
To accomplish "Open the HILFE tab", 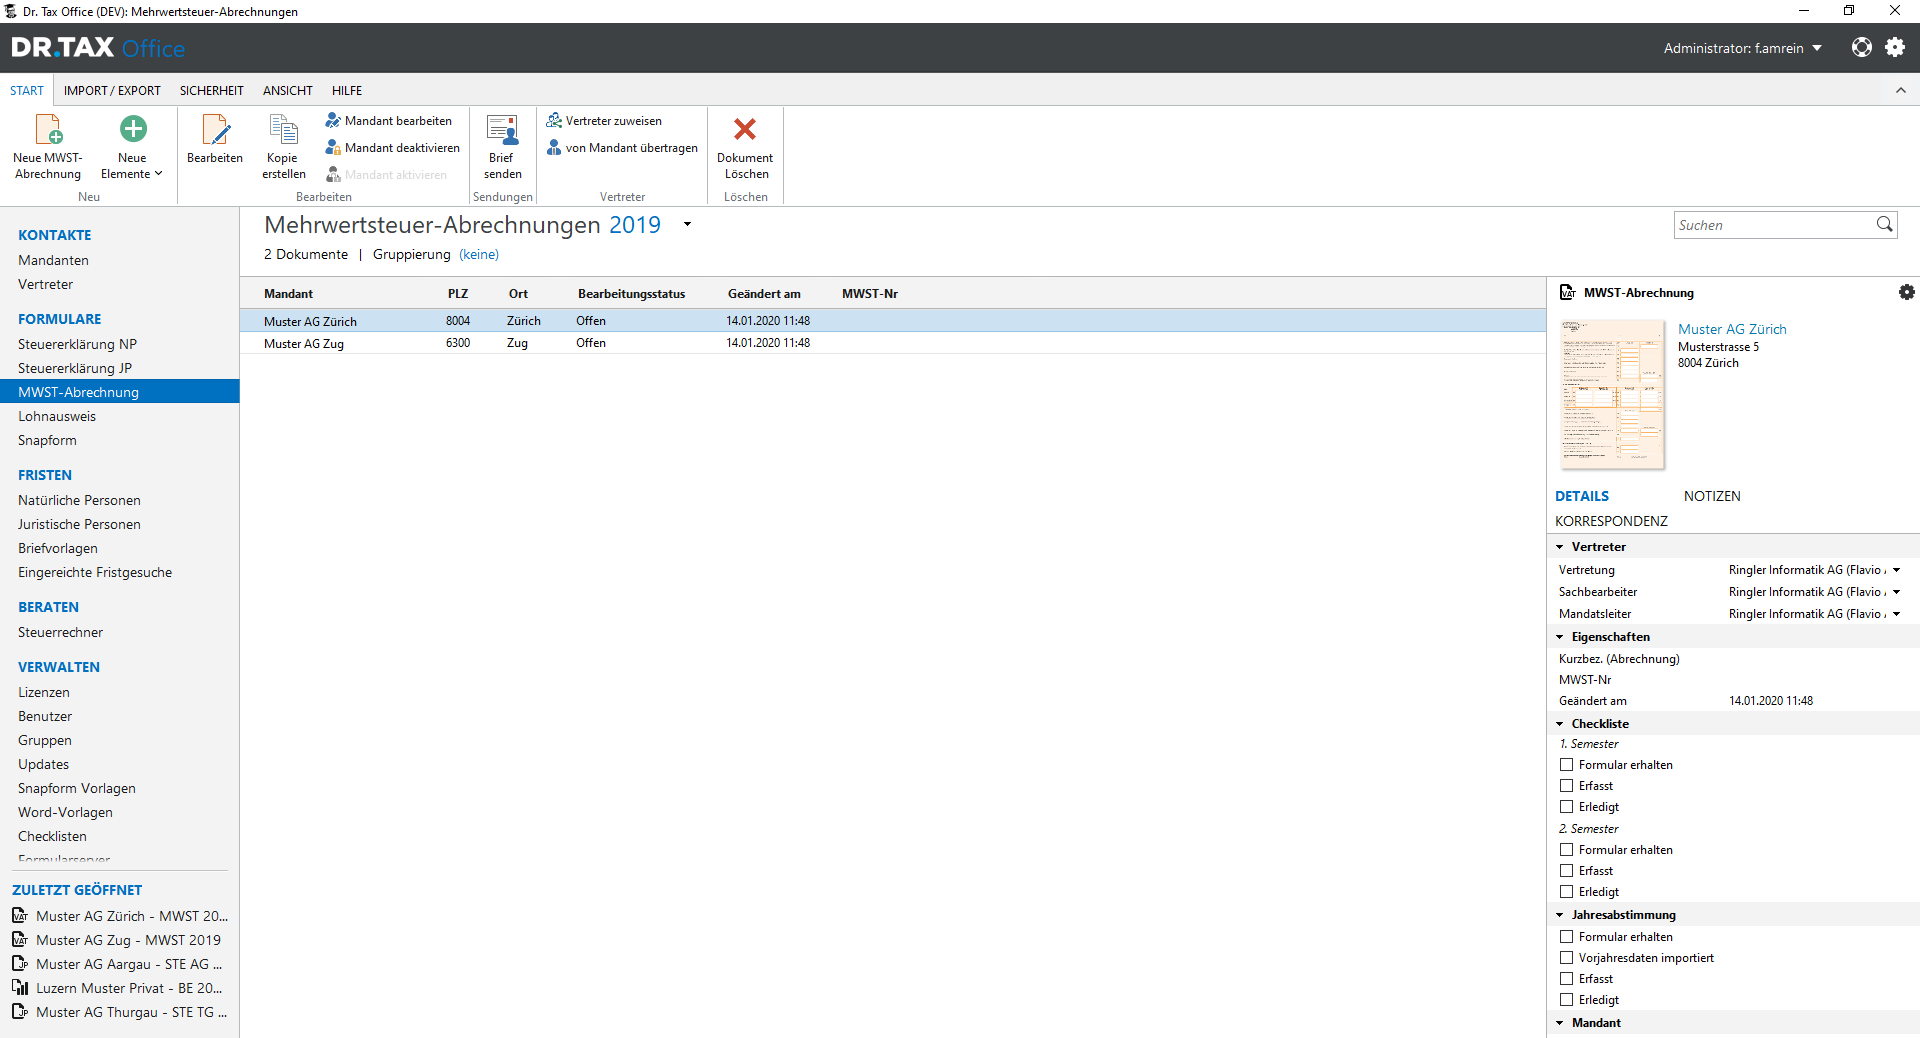I will click(347, 91).
